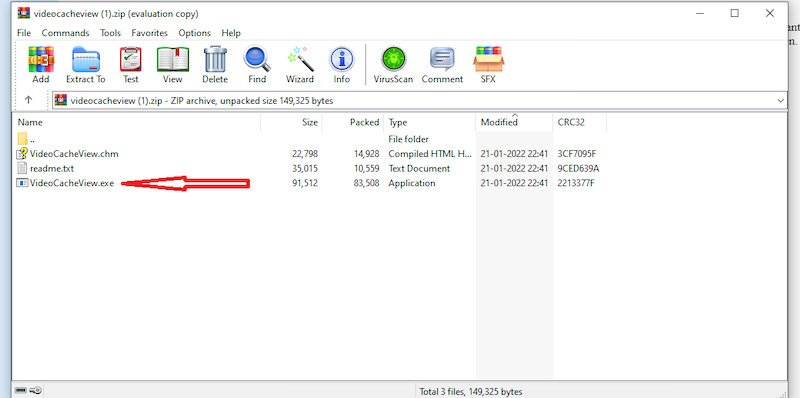
Task: Click CRC32 value 2213377F
Action: (576, 183)
